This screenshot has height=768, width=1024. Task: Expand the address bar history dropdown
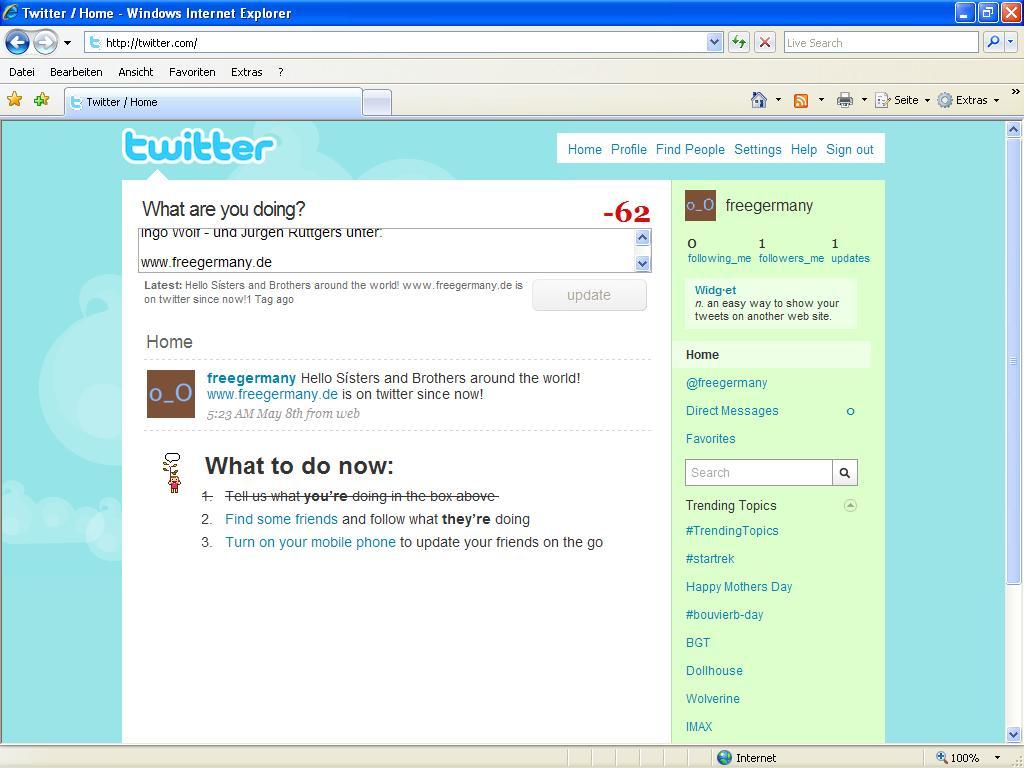[x=714, y=43]
